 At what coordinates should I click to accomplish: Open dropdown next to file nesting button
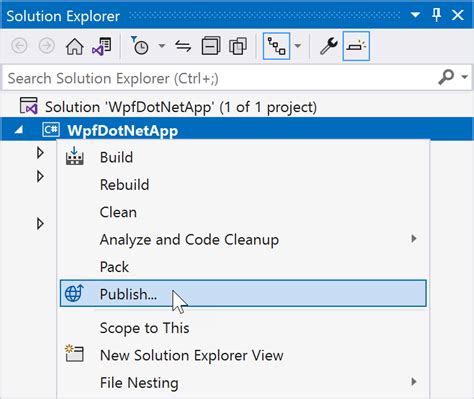click(298, 46)
